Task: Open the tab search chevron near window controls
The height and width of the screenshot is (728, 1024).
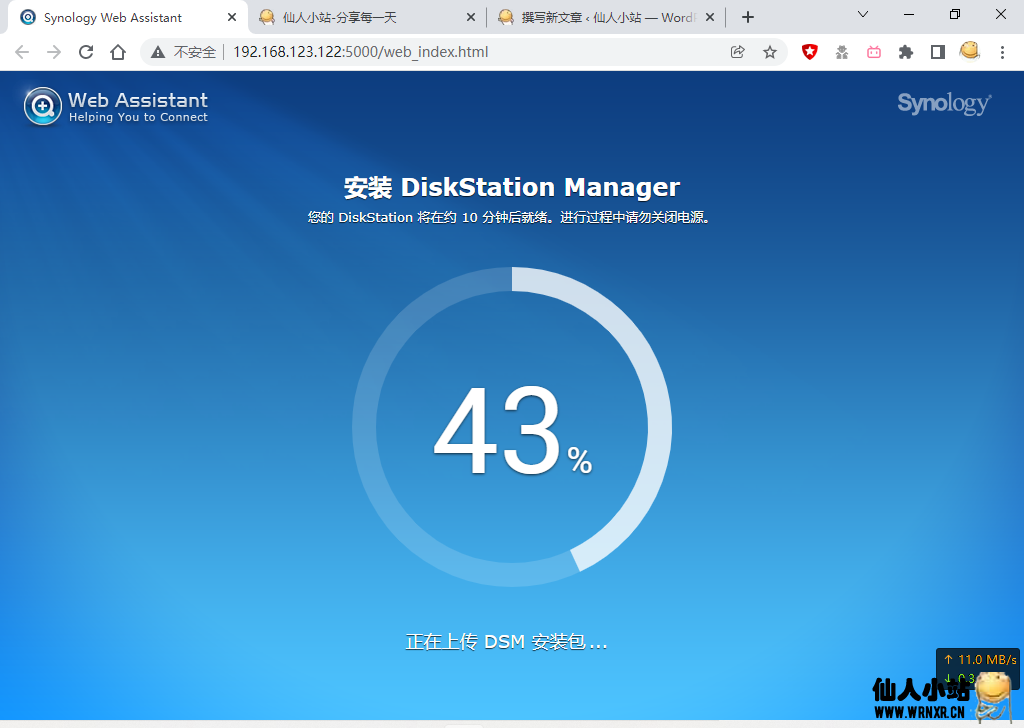Action: [x=865, y=16]
